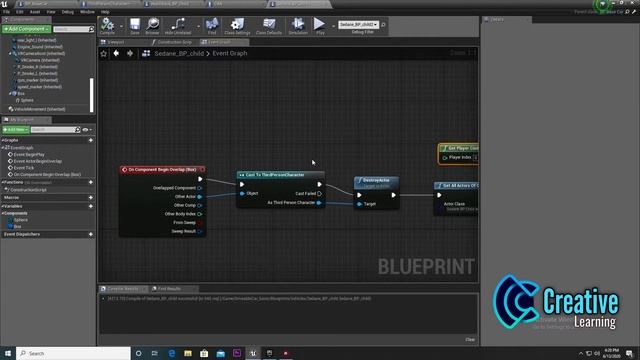Add a new Variable with the plus icon

pyautogui.click(x=91, y=207)
